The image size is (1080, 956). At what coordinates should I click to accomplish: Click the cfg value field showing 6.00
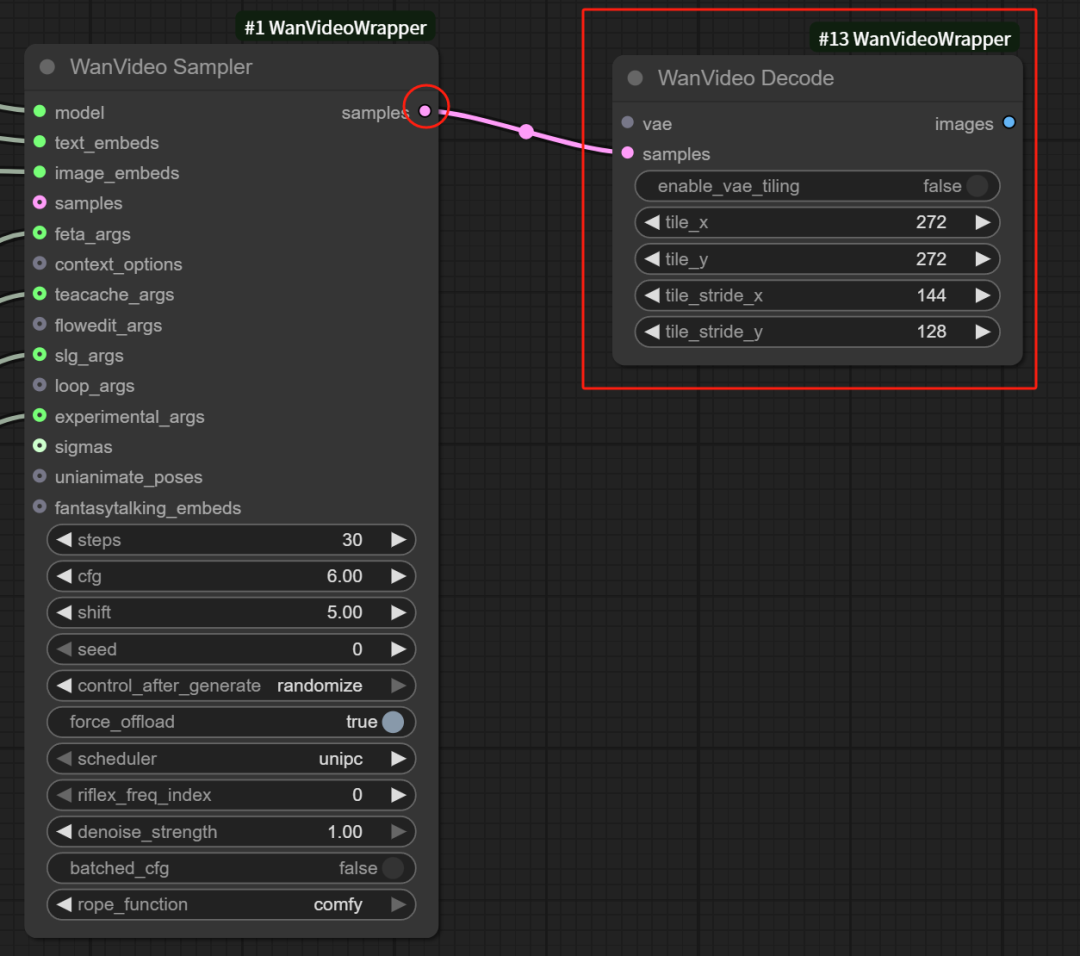(x=231, y=577)
